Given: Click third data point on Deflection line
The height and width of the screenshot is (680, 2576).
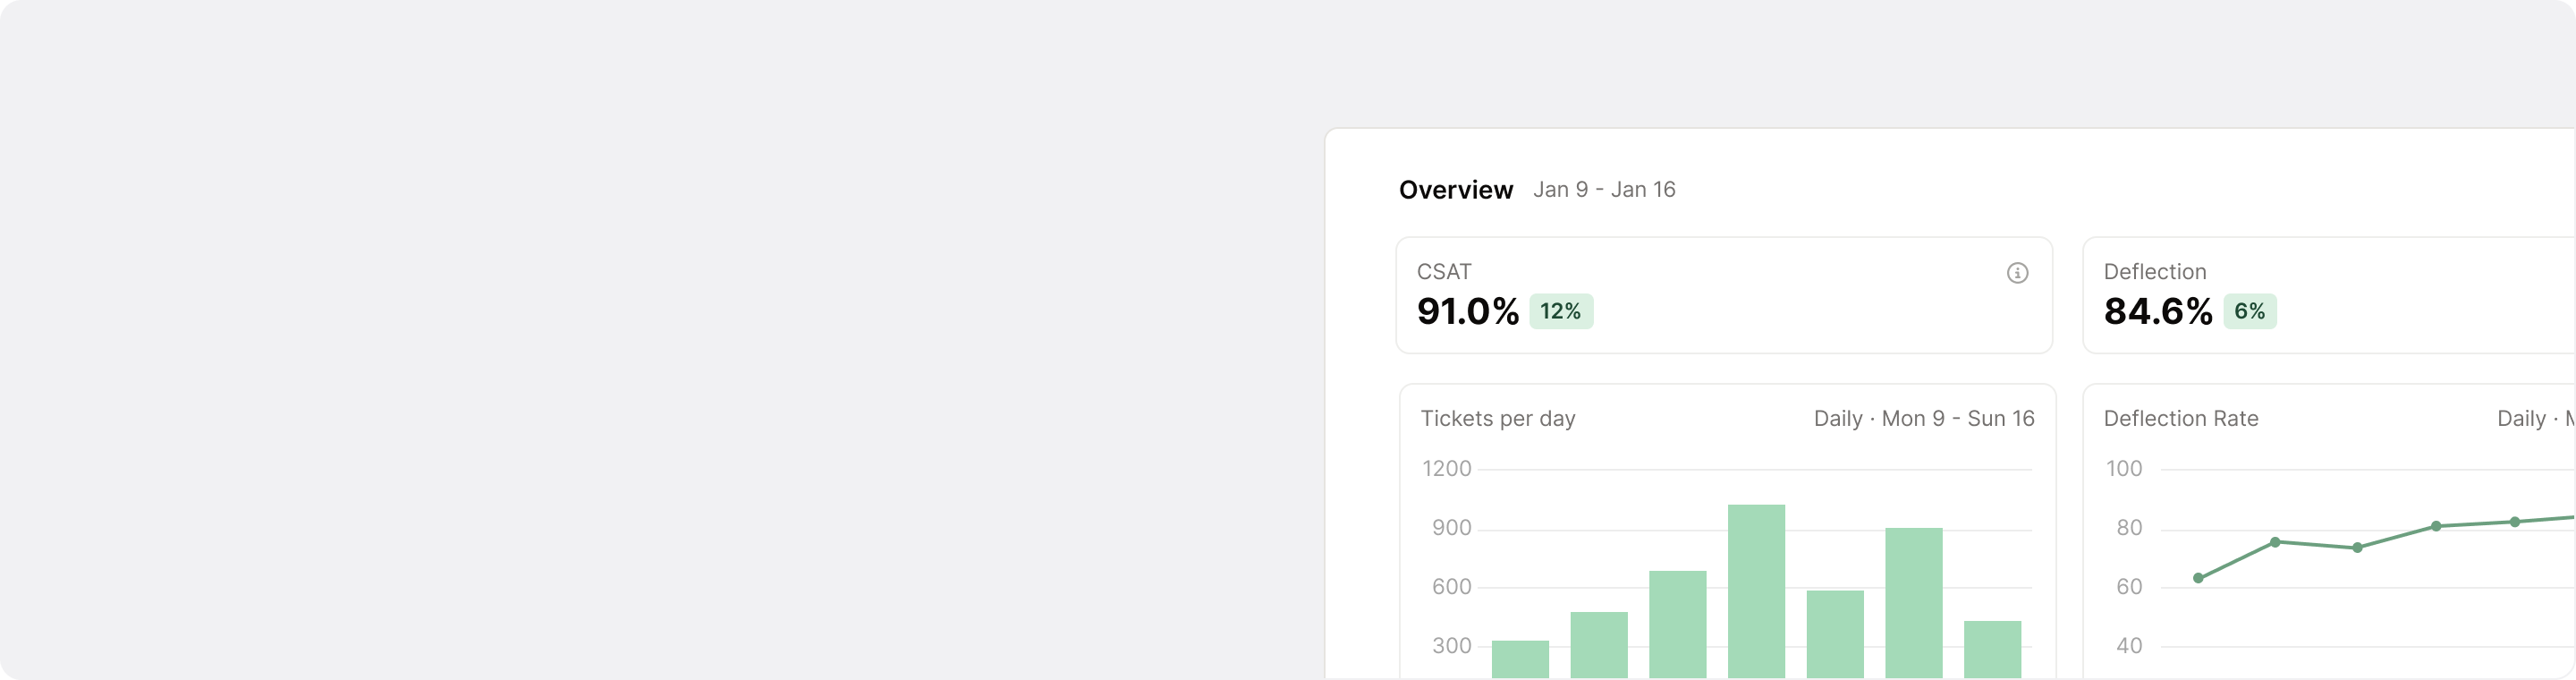Looking at the screenshot, I should (2357, 548).
